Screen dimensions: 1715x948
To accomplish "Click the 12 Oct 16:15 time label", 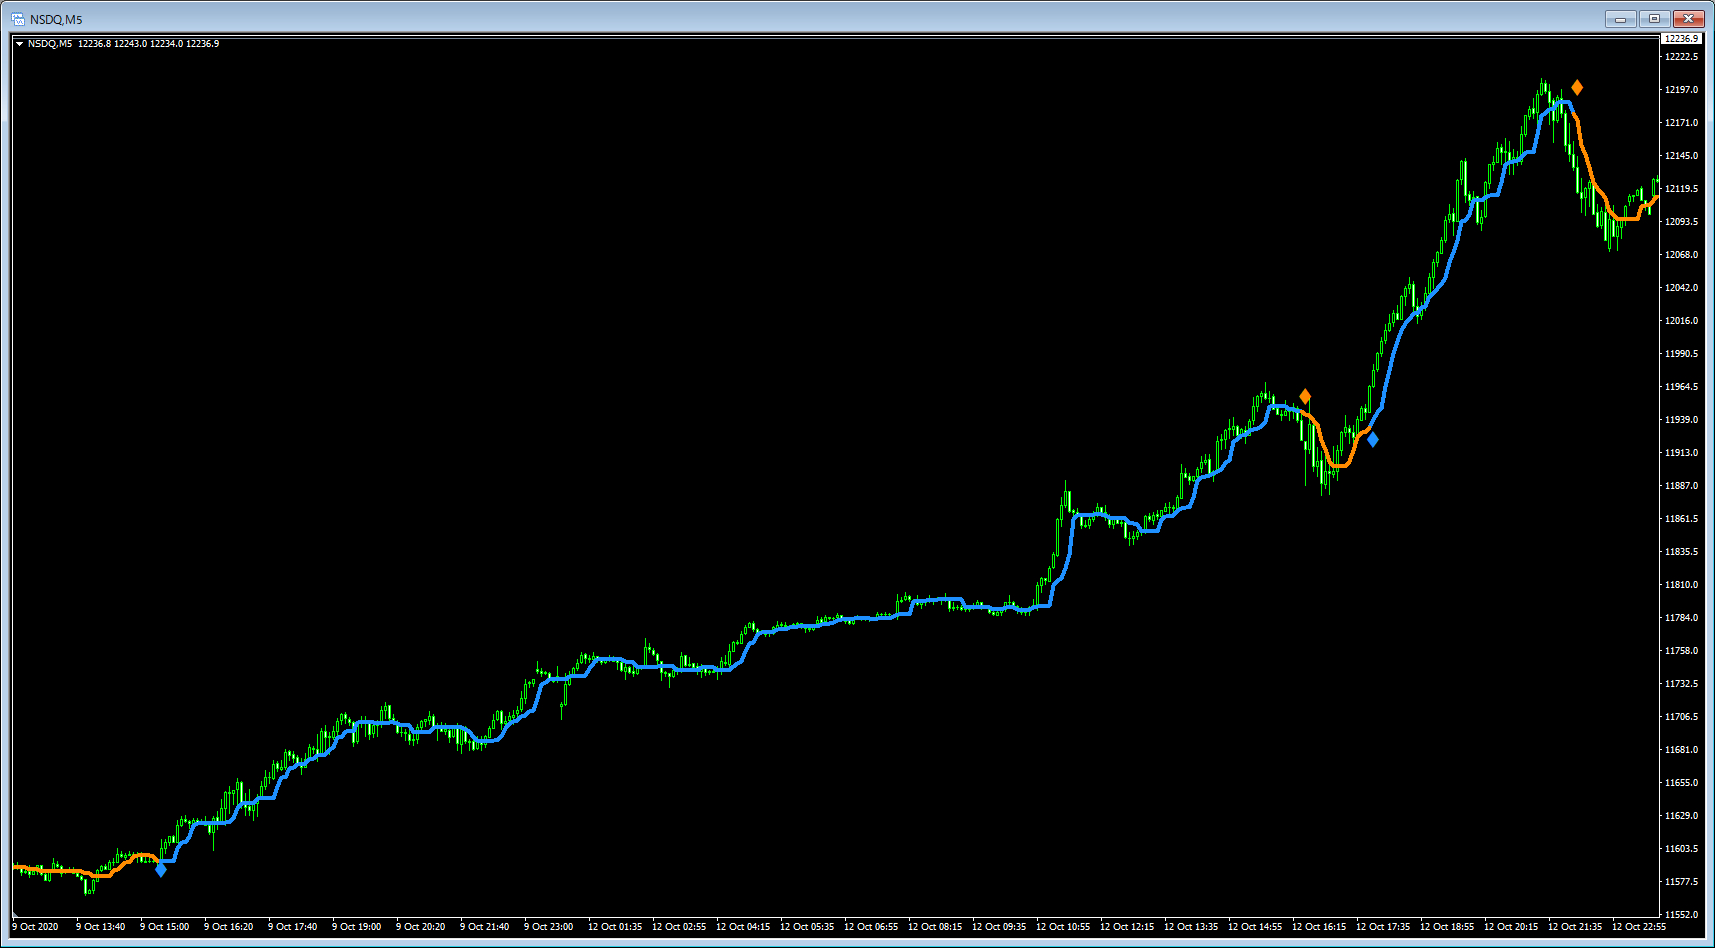I will tap(1319, 927).
